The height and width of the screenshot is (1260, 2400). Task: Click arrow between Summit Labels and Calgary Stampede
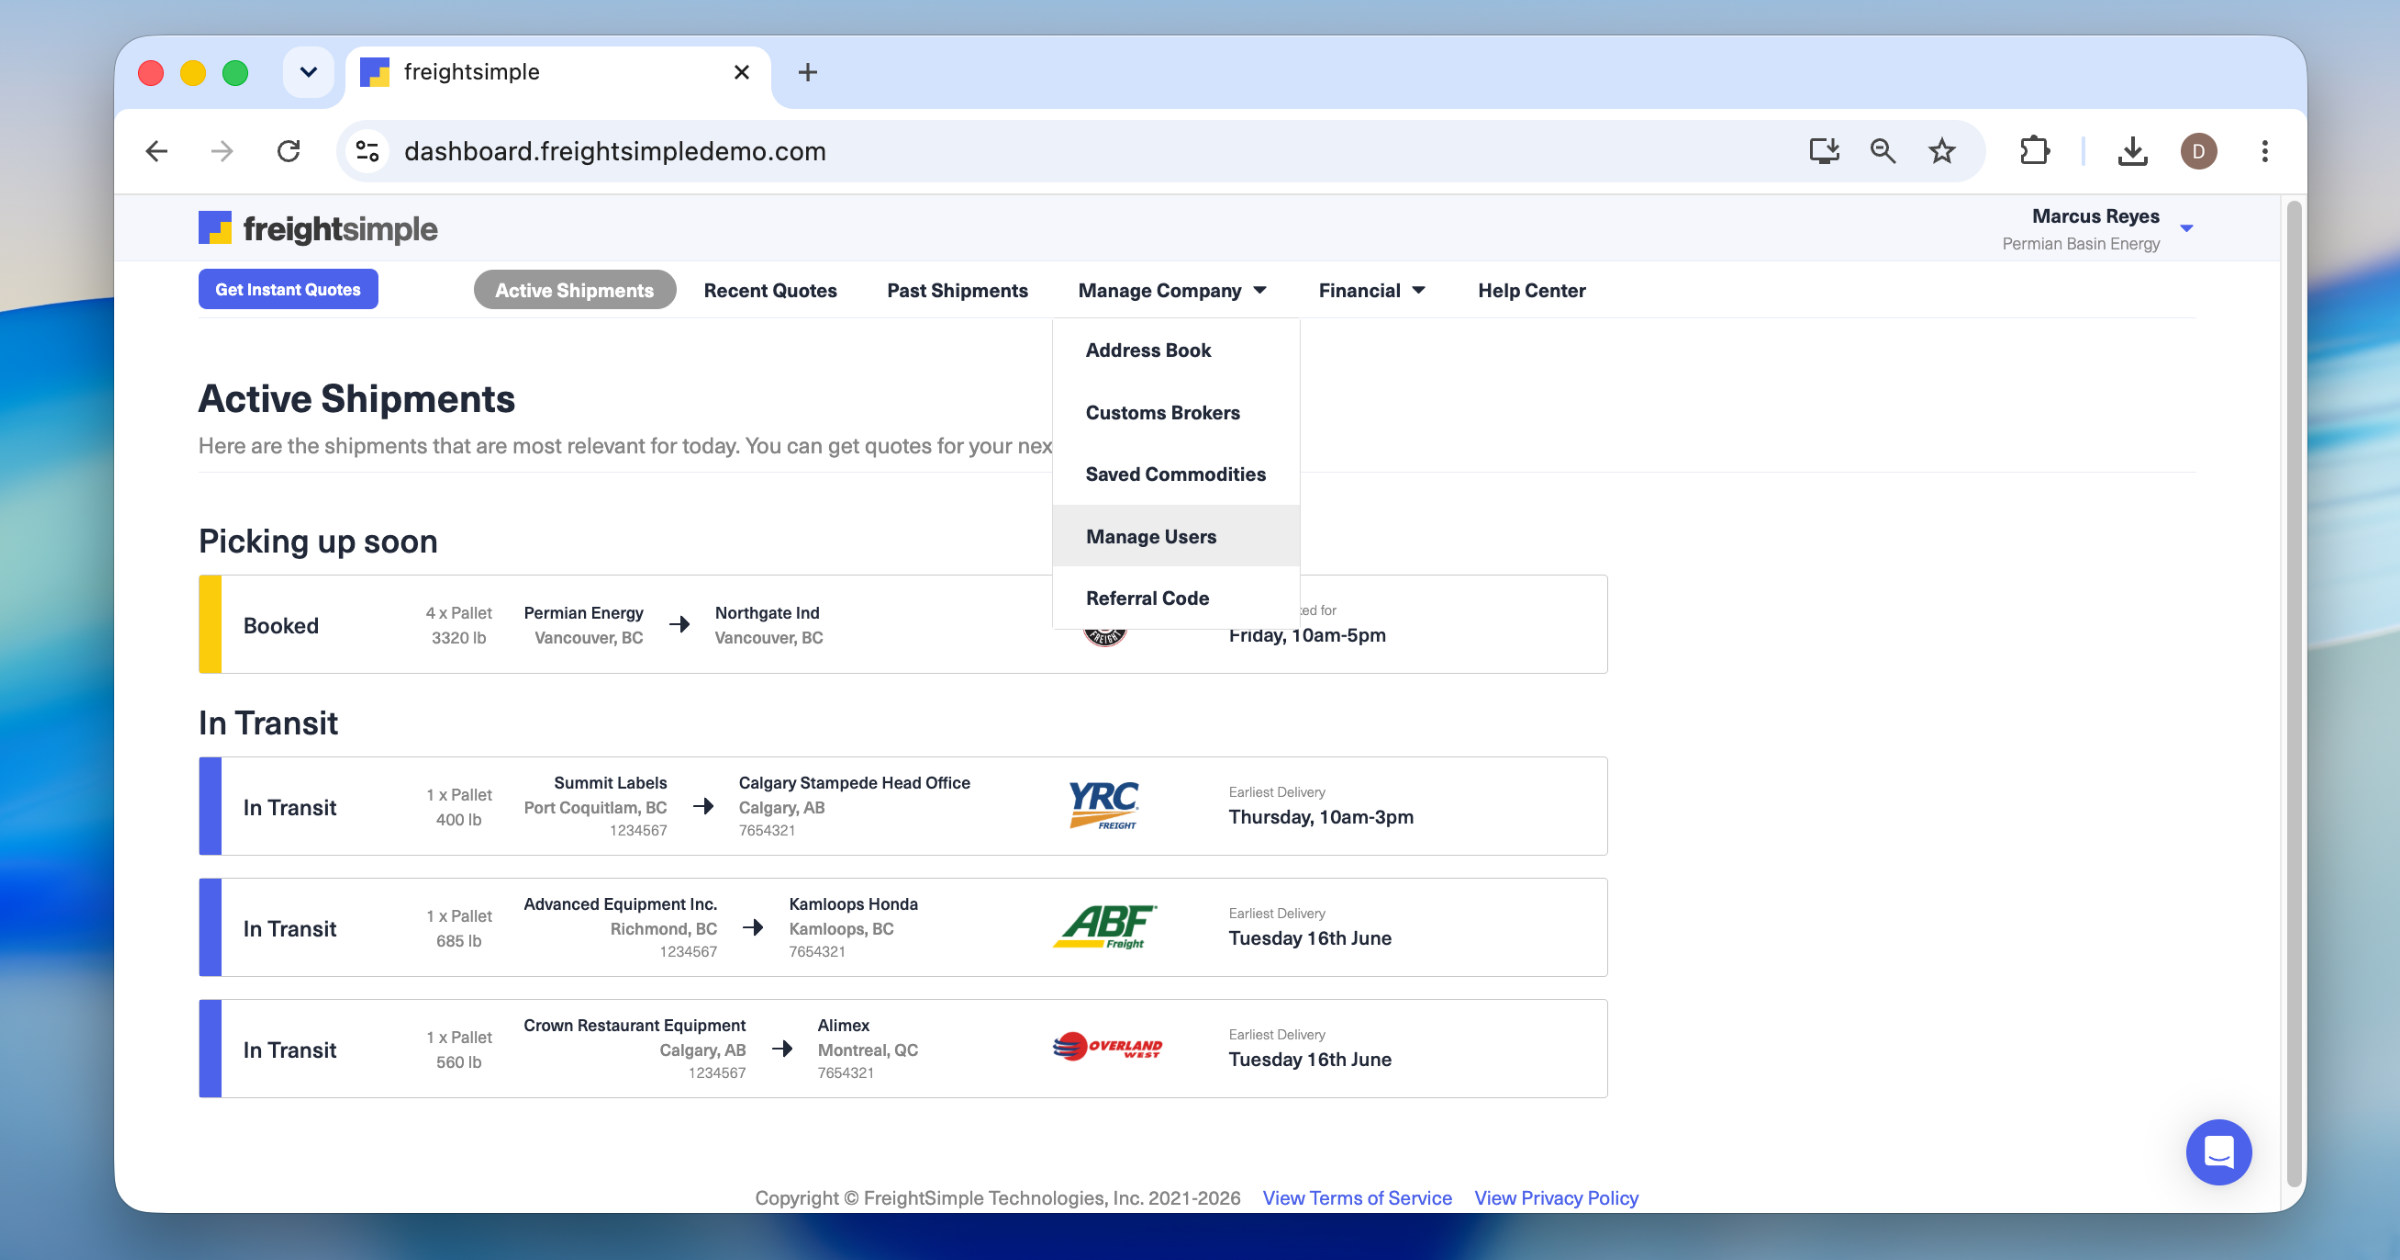(x=703, y=806)
